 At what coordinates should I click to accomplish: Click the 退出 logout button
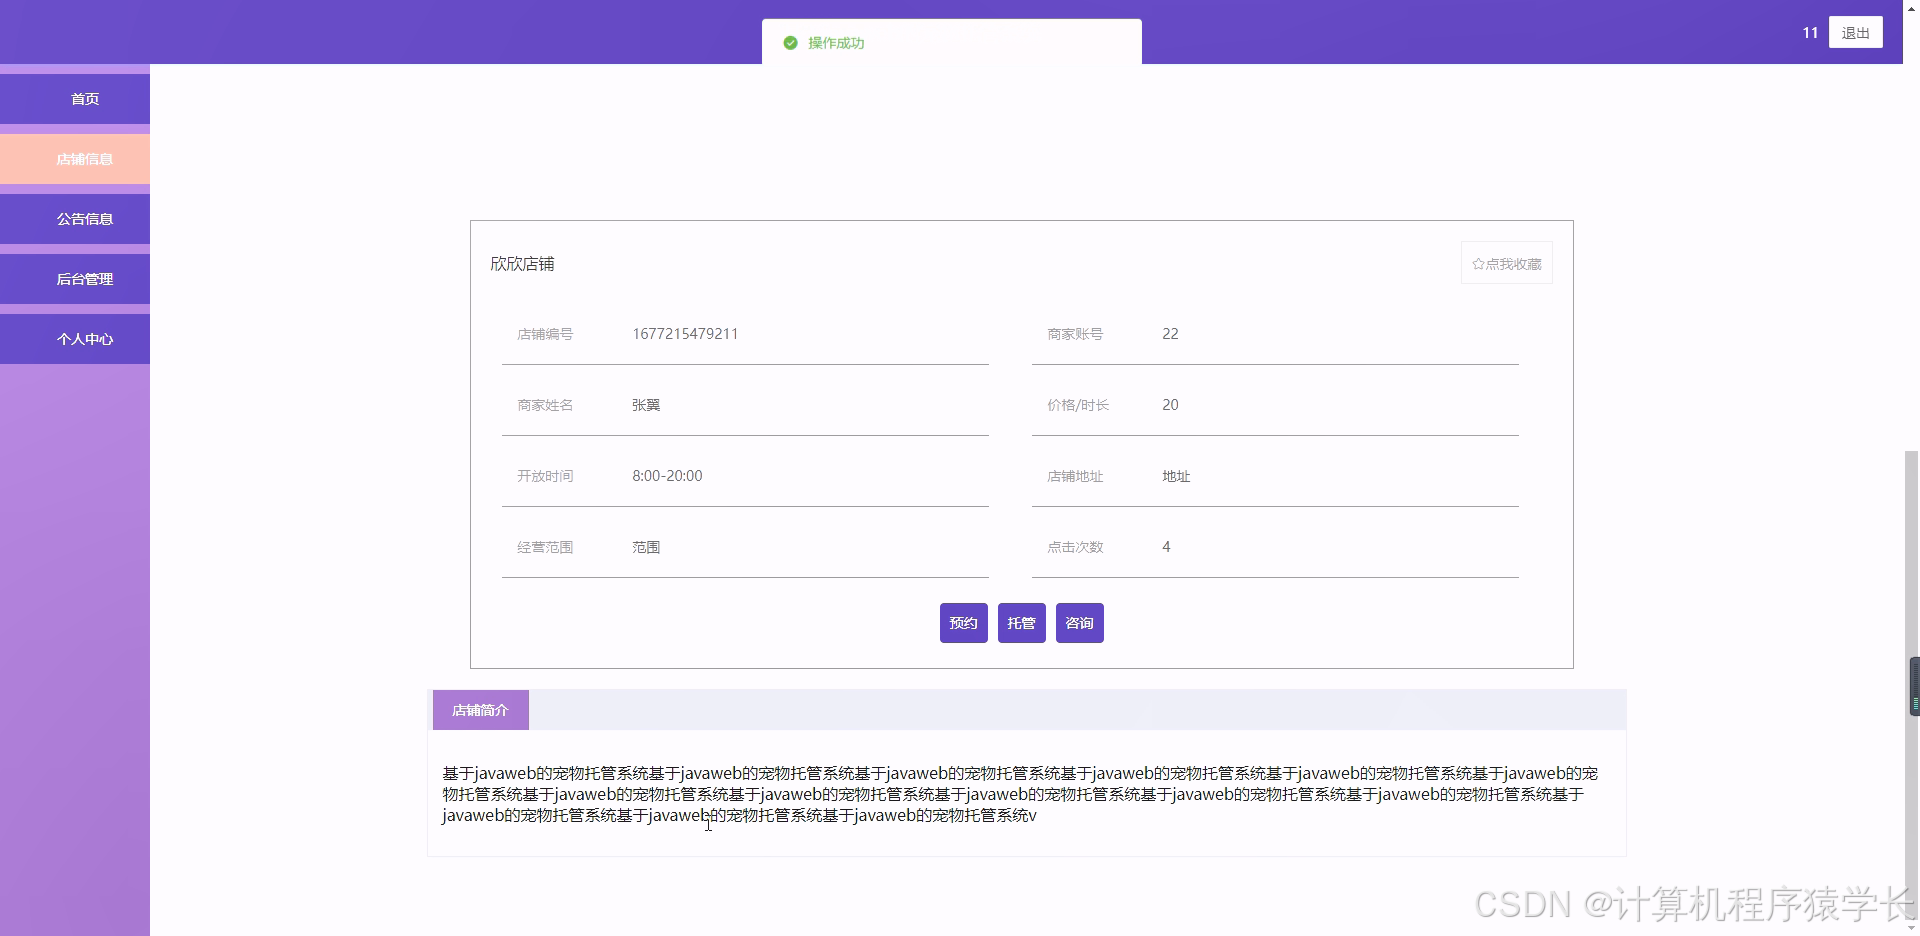click(1856, 32)
